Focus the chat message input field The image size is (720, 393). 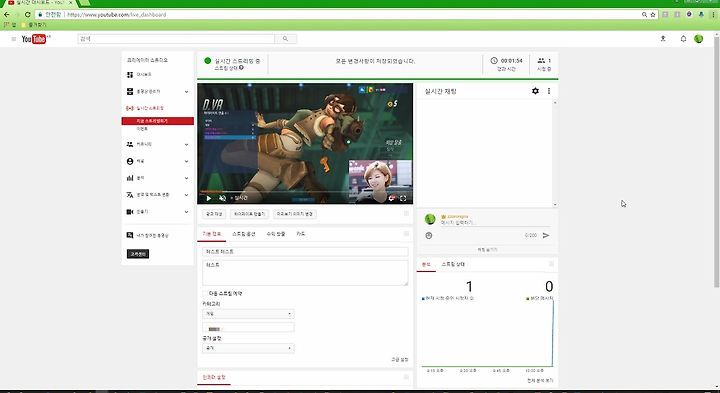(x=495, y=223)
